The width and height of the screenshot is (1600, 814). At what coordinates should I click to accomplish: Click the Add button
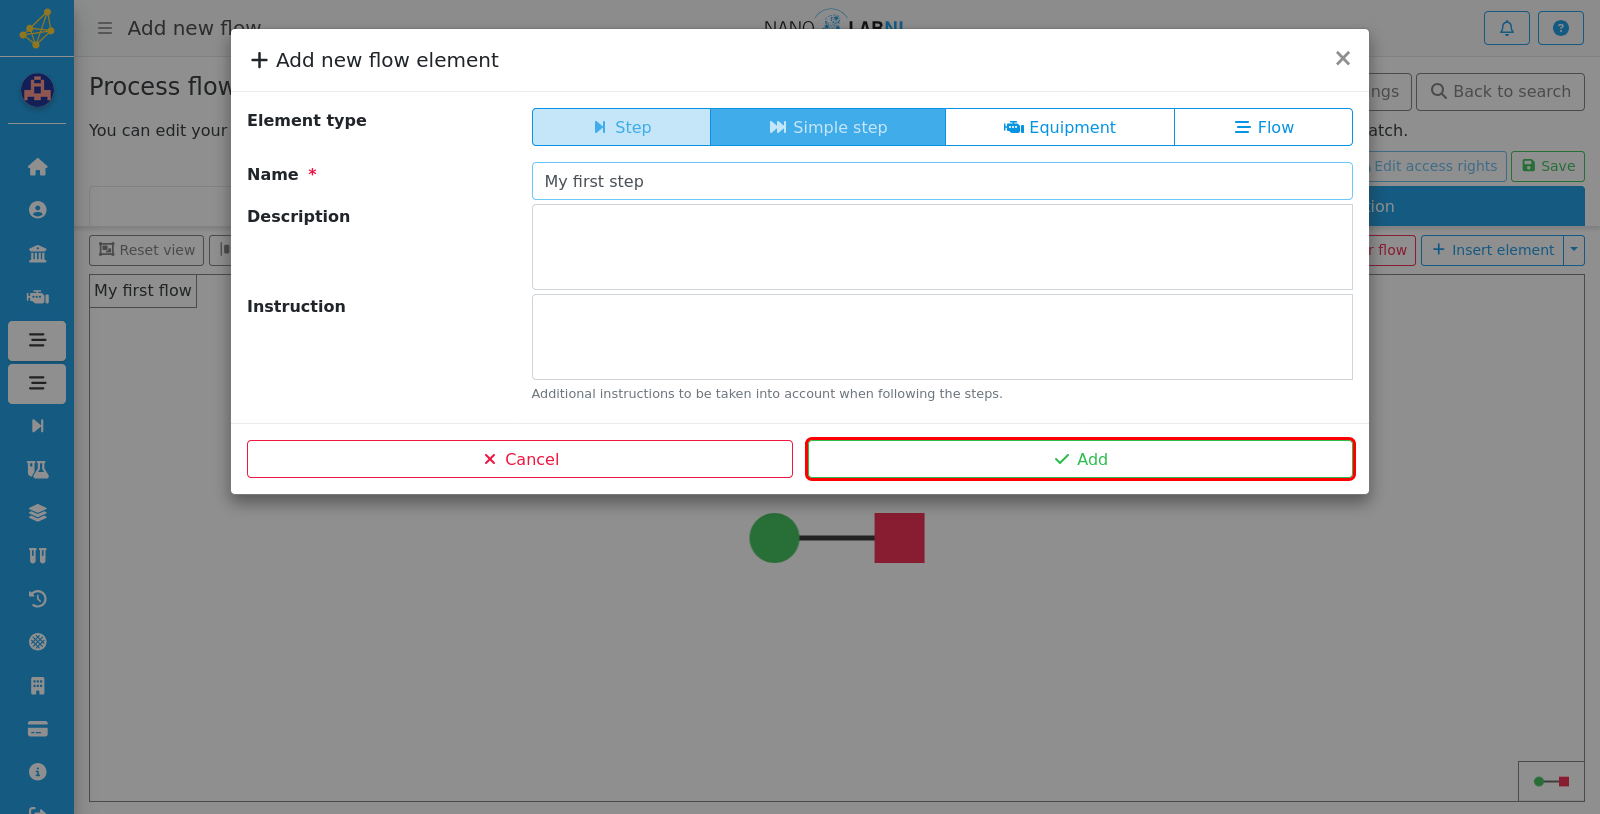1080,459
